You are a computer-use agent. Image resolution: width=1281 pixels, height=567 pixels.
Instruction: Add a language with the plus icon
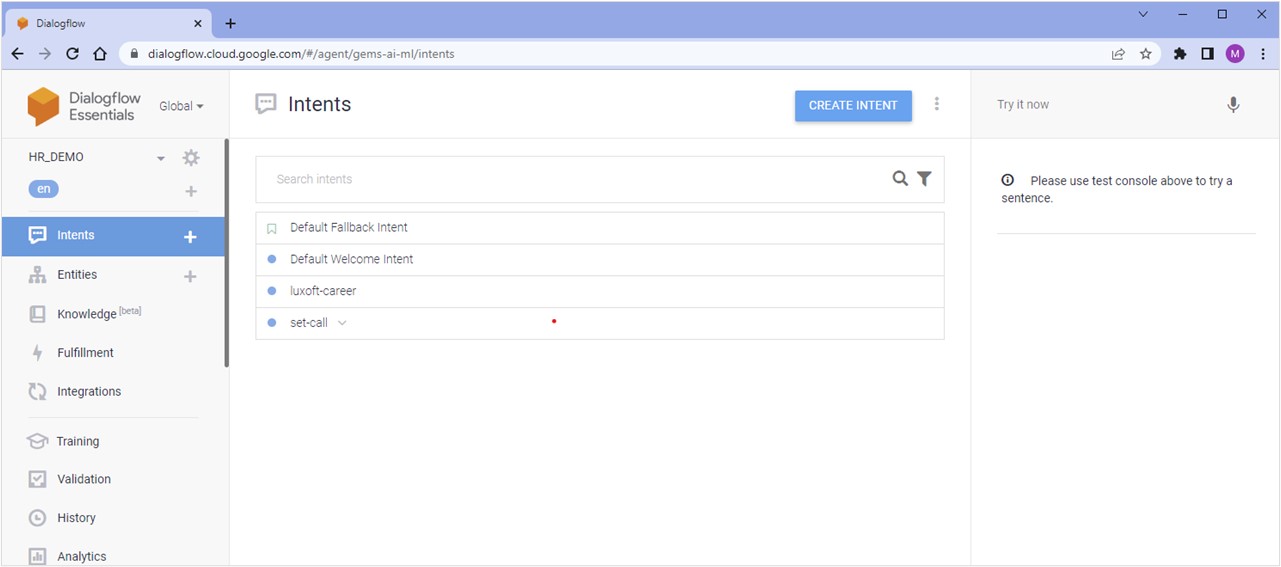[x=191, y=191]
